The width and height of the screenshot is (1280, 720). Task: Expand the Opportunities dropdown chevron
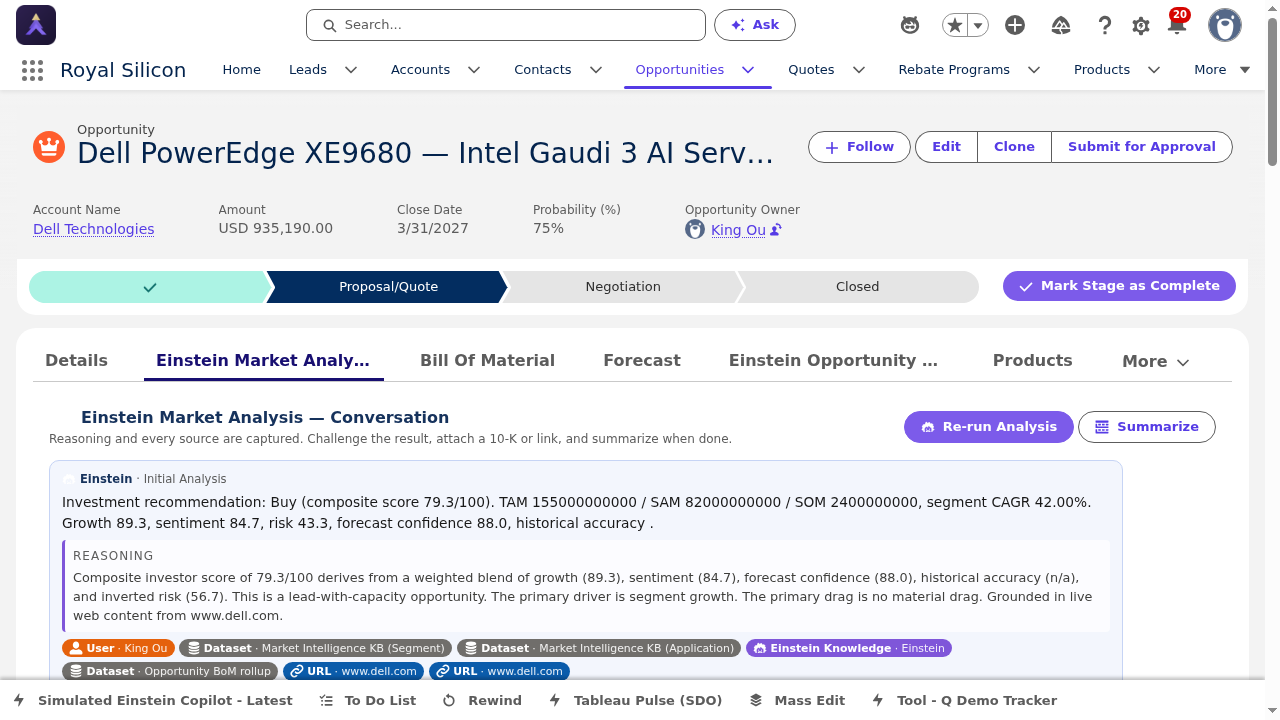pyautogui.click(x=748, y=70)
